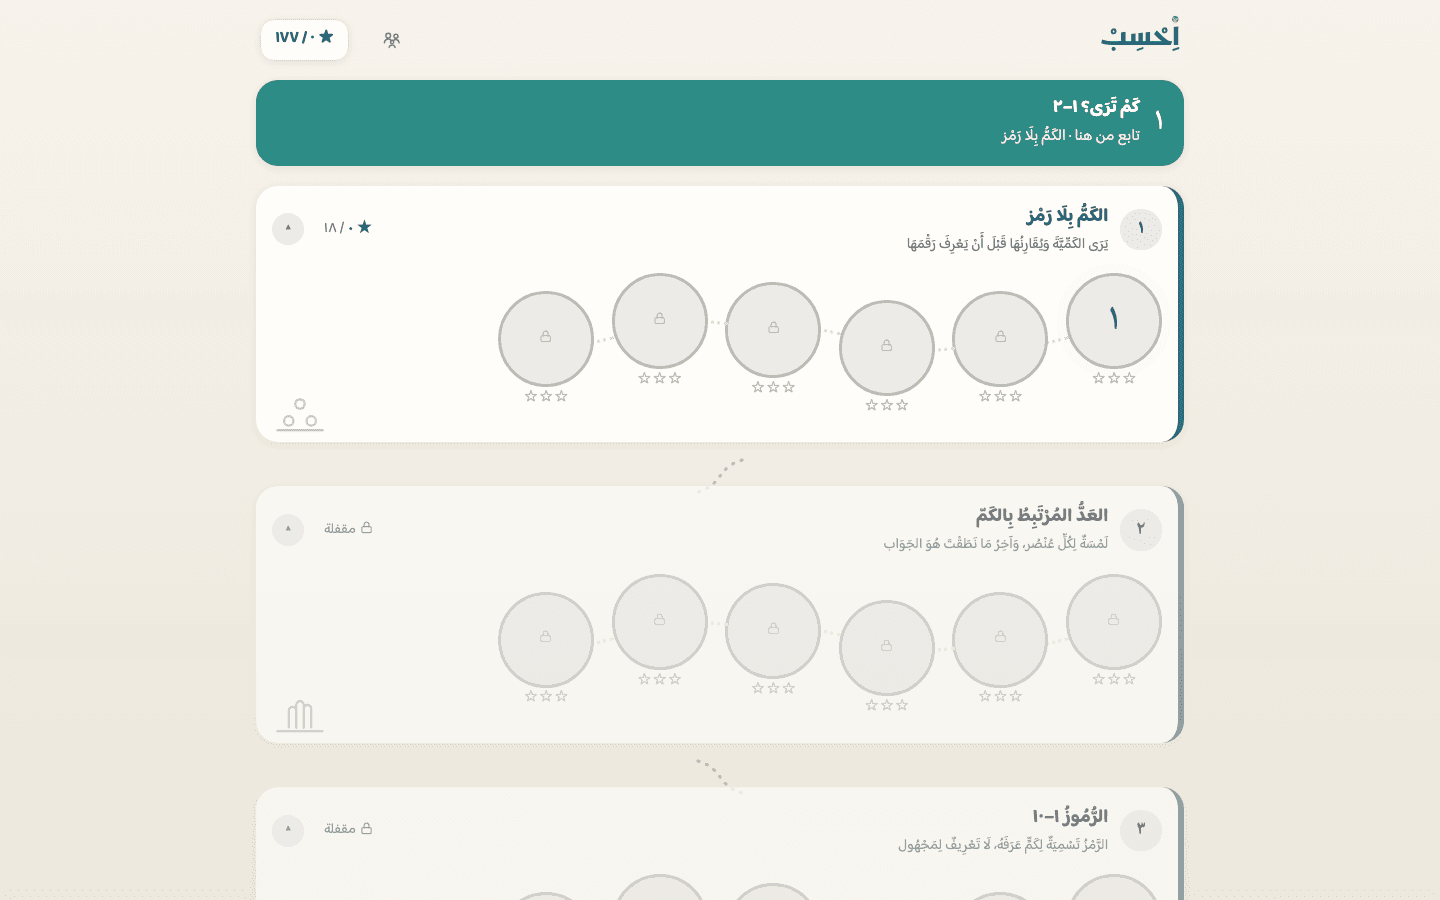Image resolution: width=1440 pixels, height=900 pixels.
Task: Start lesson ١ circle in unit one
Action: coord(1113,321)
